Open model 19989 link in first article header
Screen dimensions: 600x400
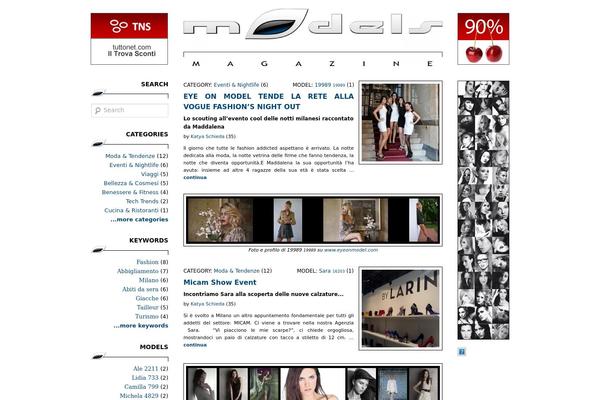pos(330,85)
